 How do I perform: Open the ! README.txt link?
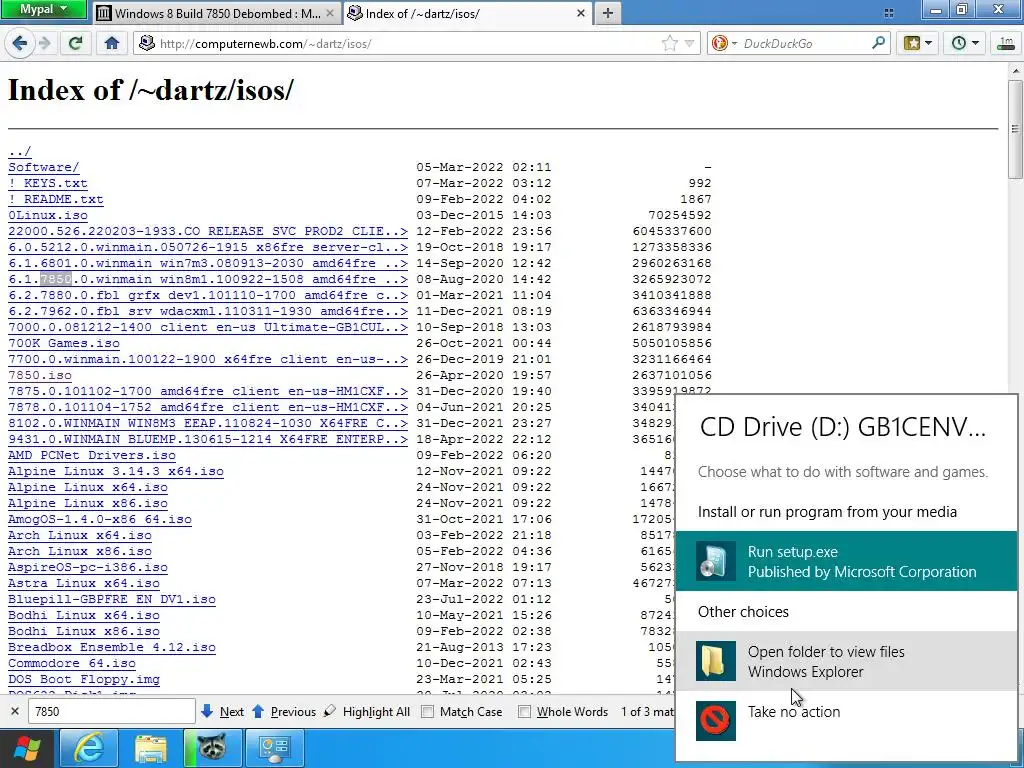click(56, 199)
